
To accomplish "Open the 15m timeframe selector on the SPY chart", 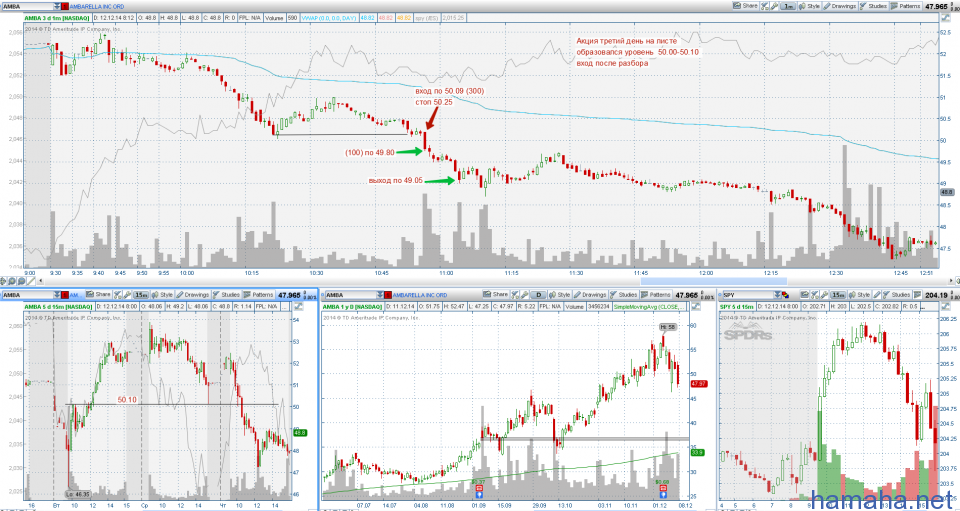I will point(838,295).
